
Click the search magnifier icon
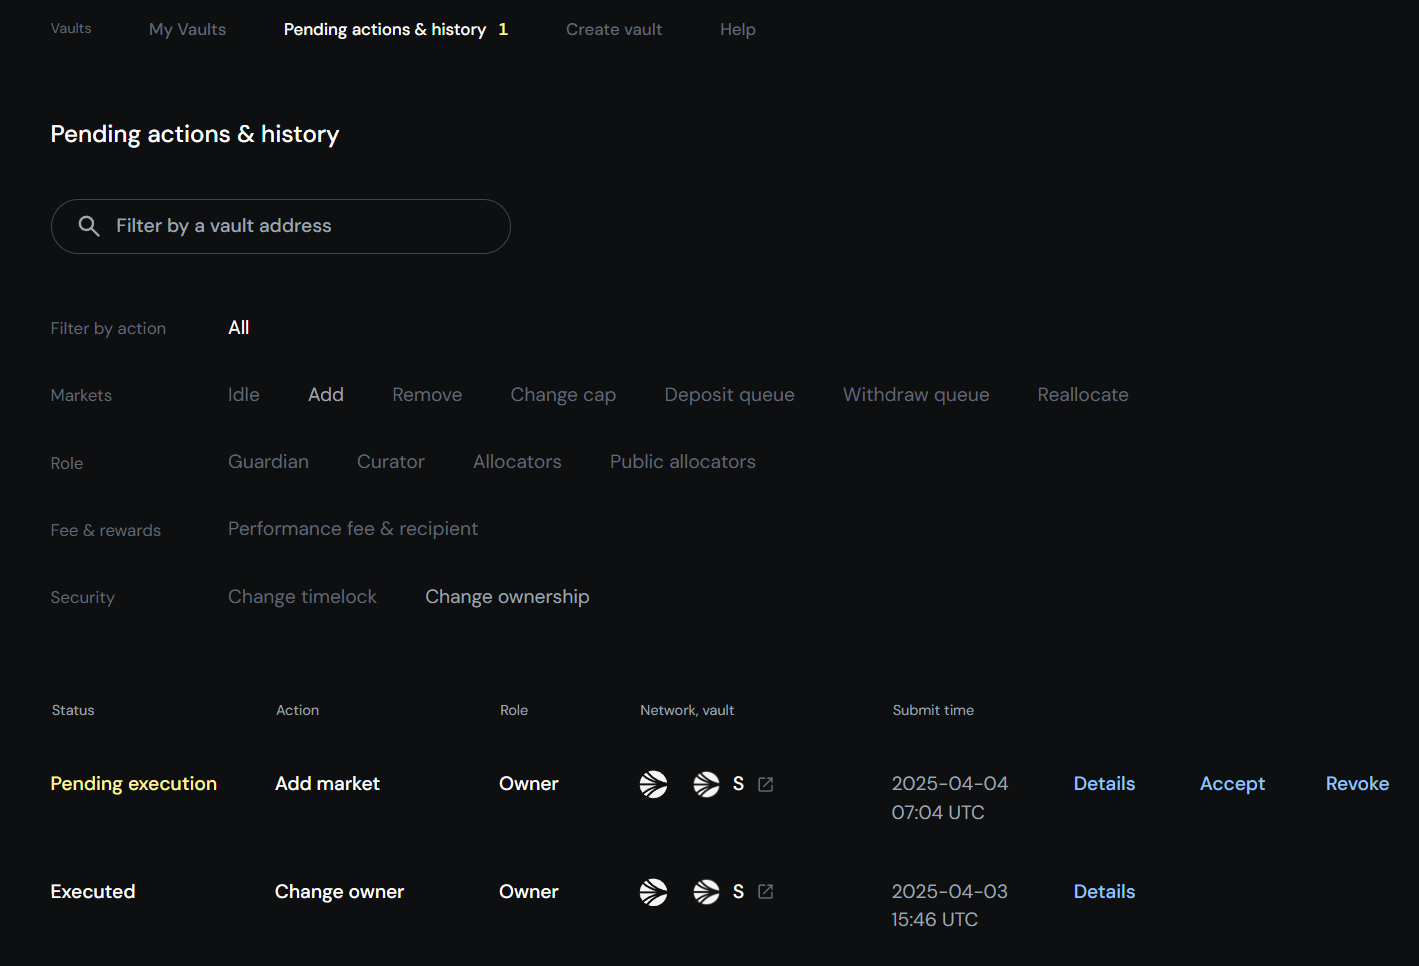tap(89, 226)
